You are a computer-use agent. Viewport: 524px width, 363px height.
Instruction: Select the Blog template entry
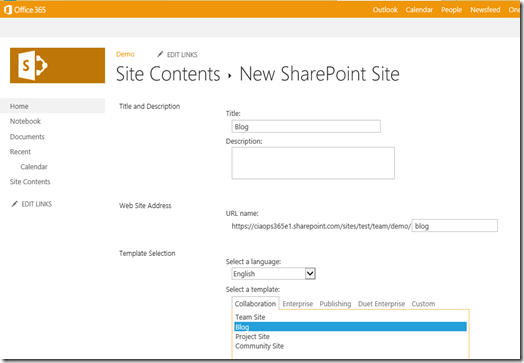pyautogui.click(x=351, y=327)
